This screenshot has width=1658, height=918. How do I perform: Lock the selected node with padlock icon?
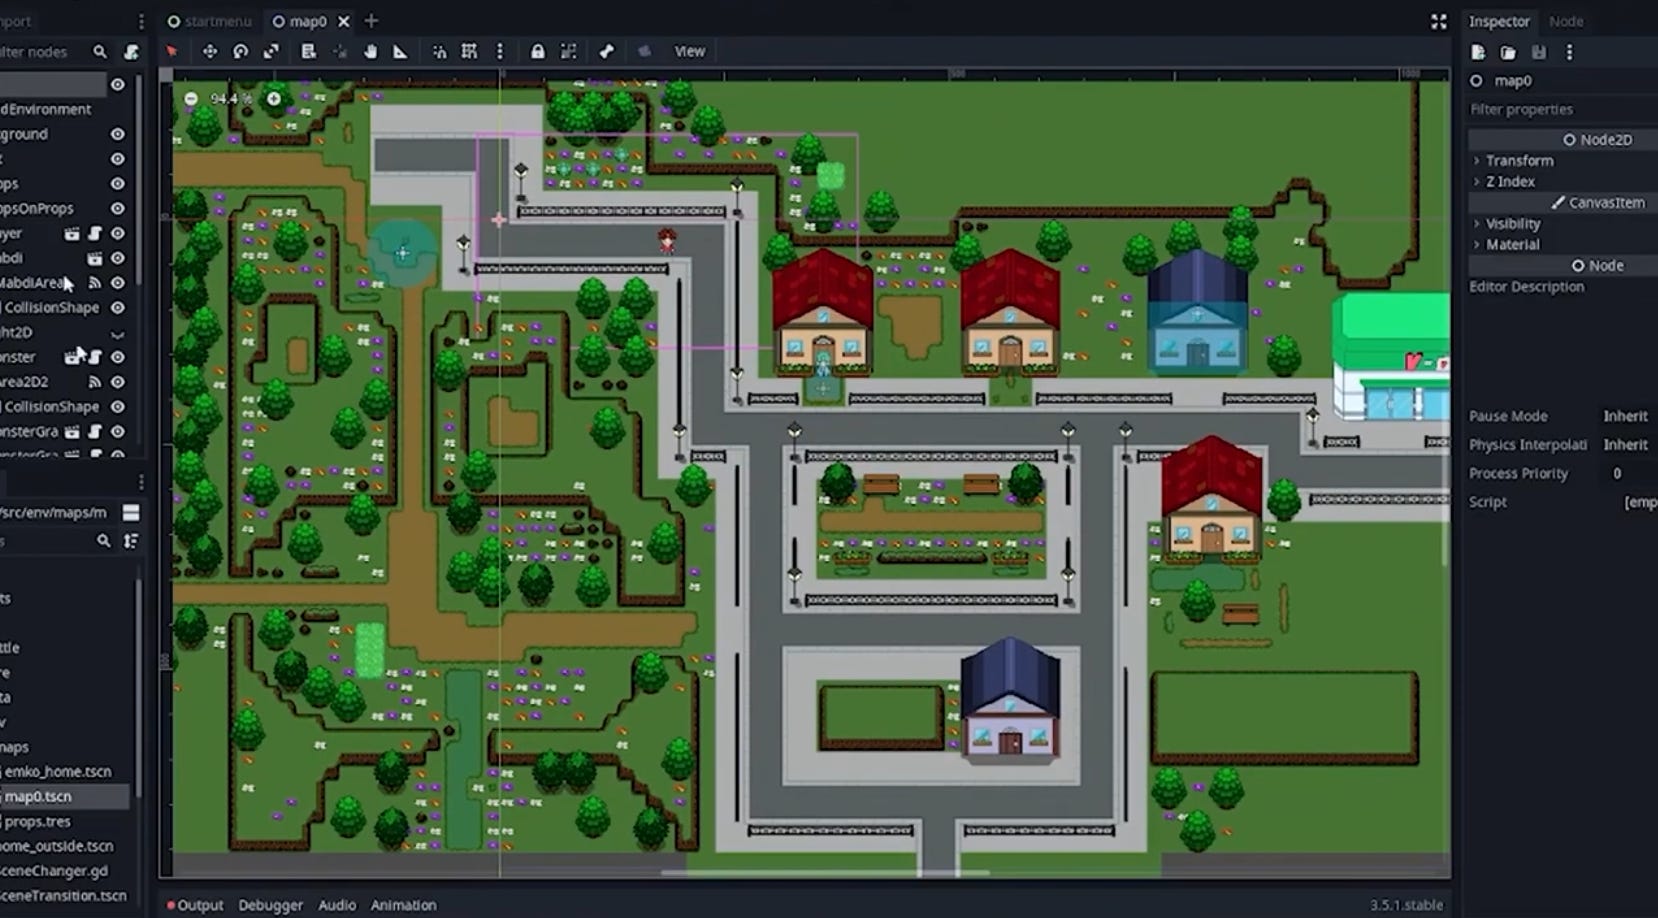tap(537, 51)
